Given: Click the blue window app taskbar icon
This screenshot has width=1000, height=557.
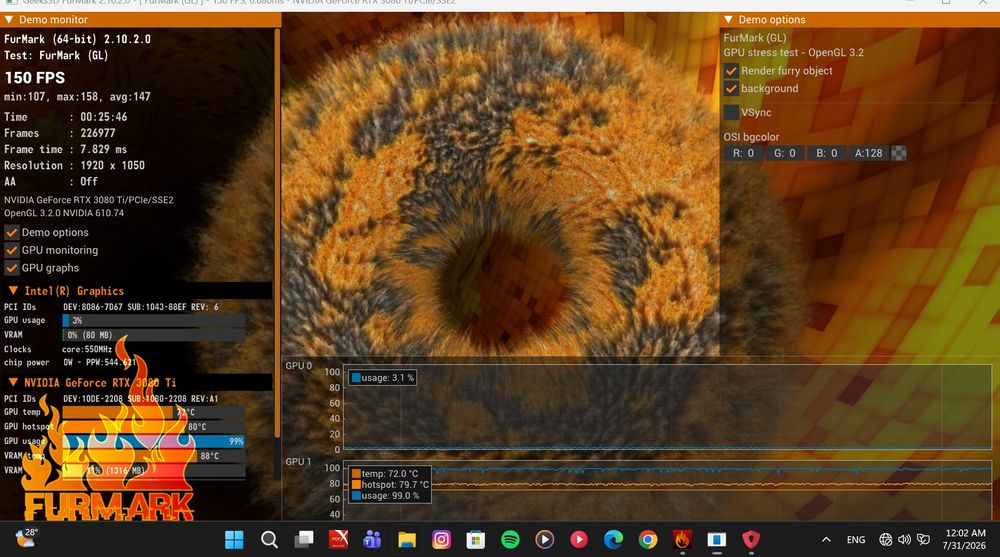Looking at the screenshot, I should [717, 540].
